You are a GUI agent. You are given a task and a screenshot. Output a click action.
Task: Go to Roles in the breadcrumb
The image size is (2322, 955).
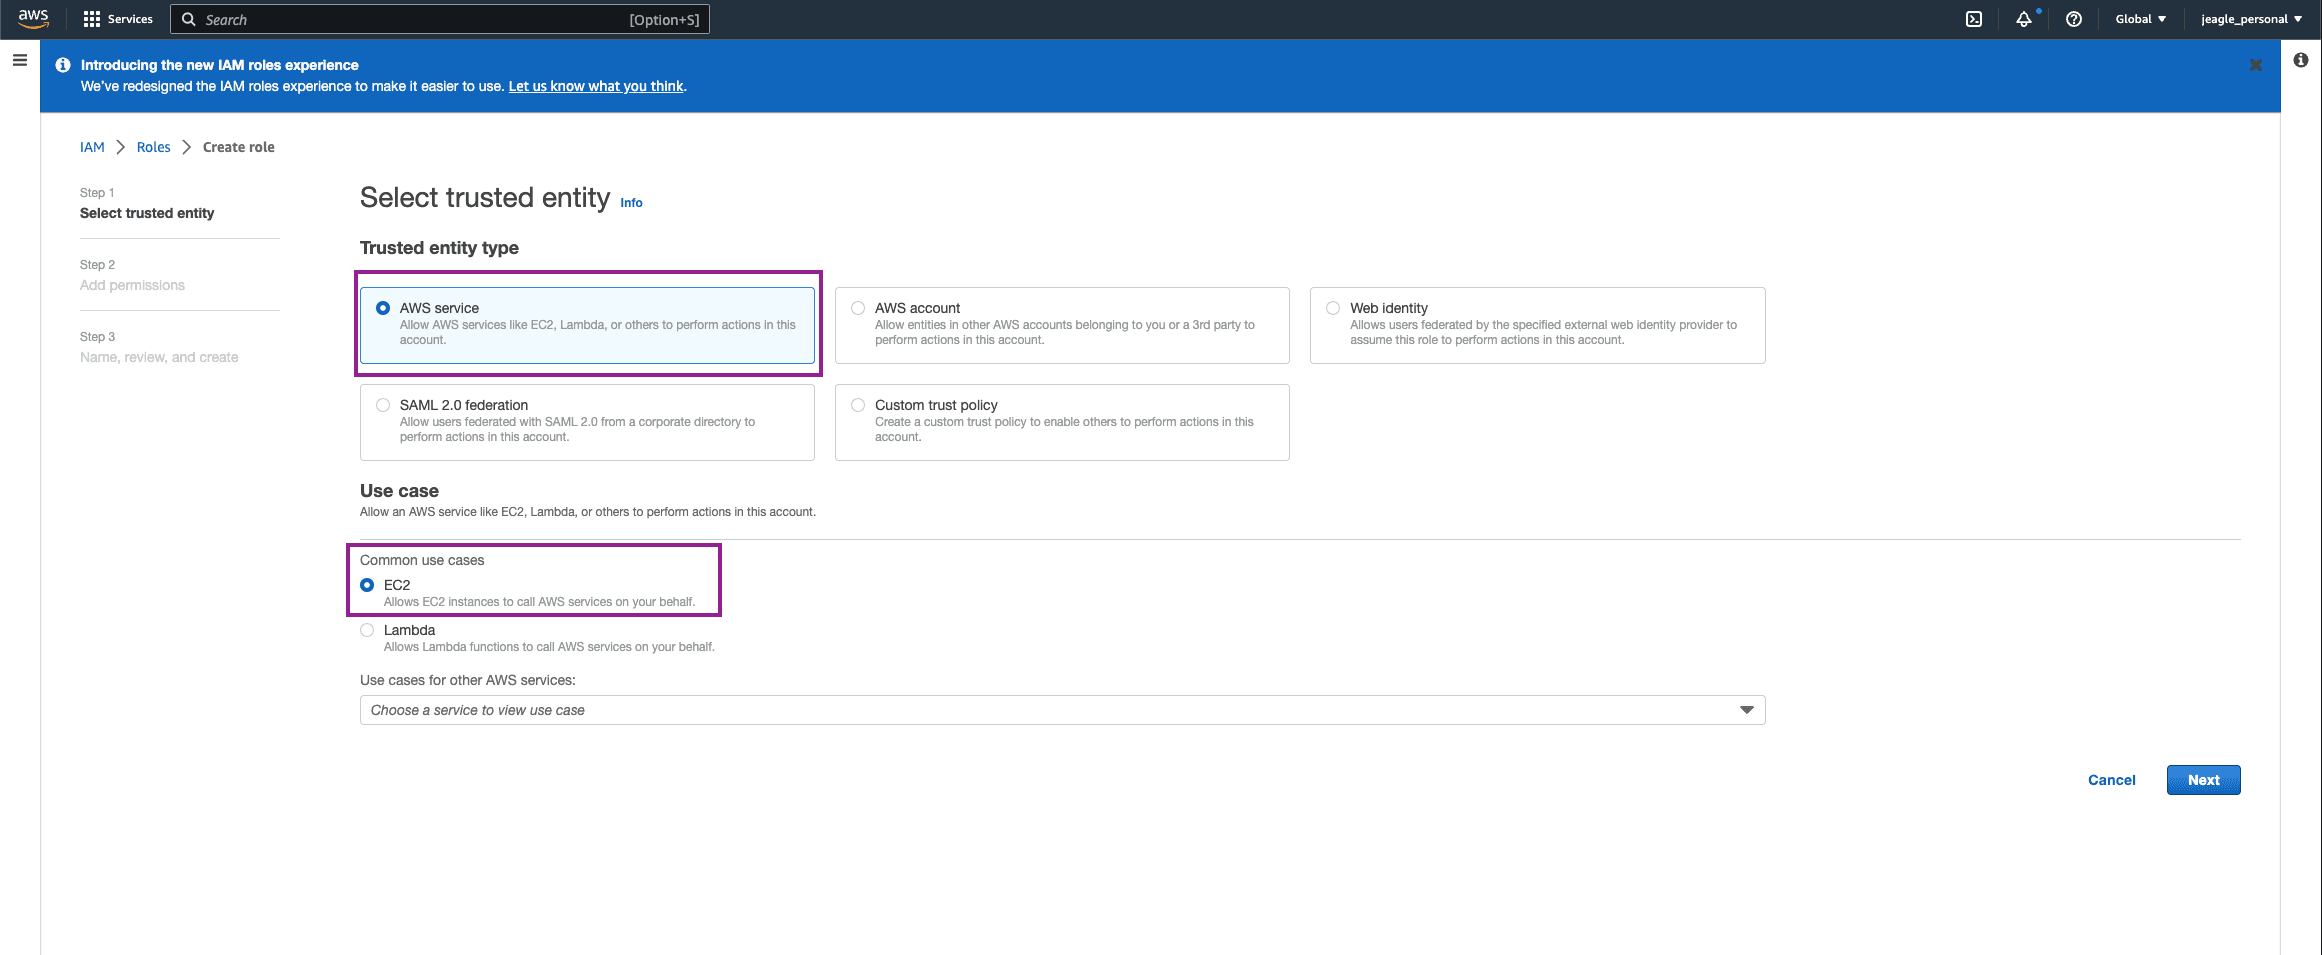153,147
